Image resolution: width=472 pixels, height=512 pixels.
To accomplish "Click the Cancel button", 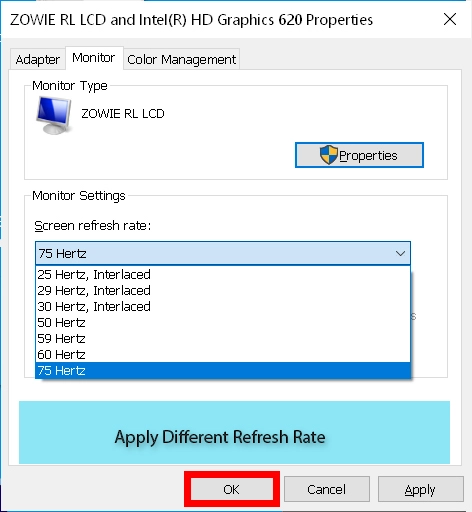I will point(327,489).
